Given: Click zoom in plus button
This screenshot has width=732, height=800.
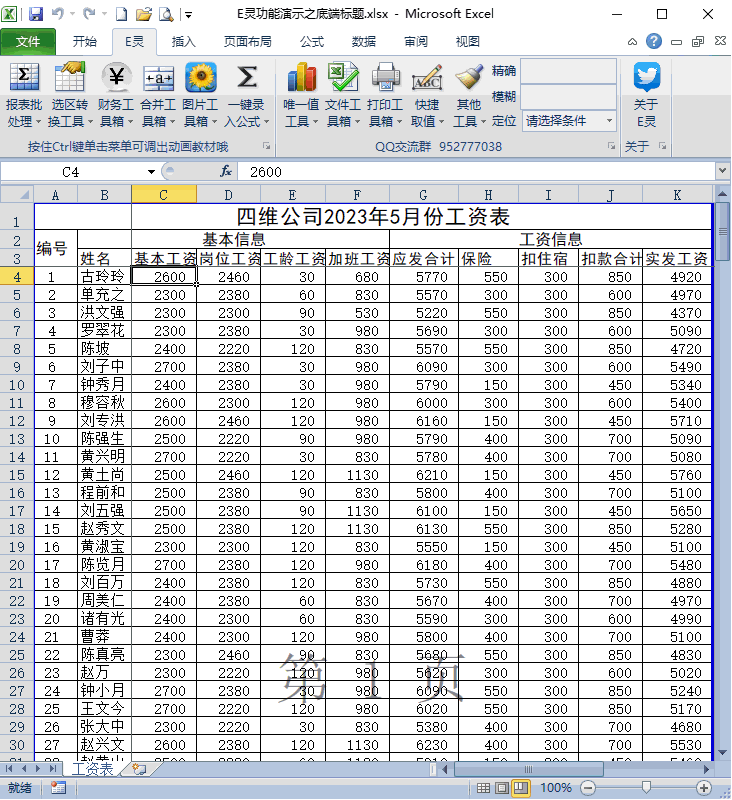Looking at the screenshot, I should coord(704,788).
